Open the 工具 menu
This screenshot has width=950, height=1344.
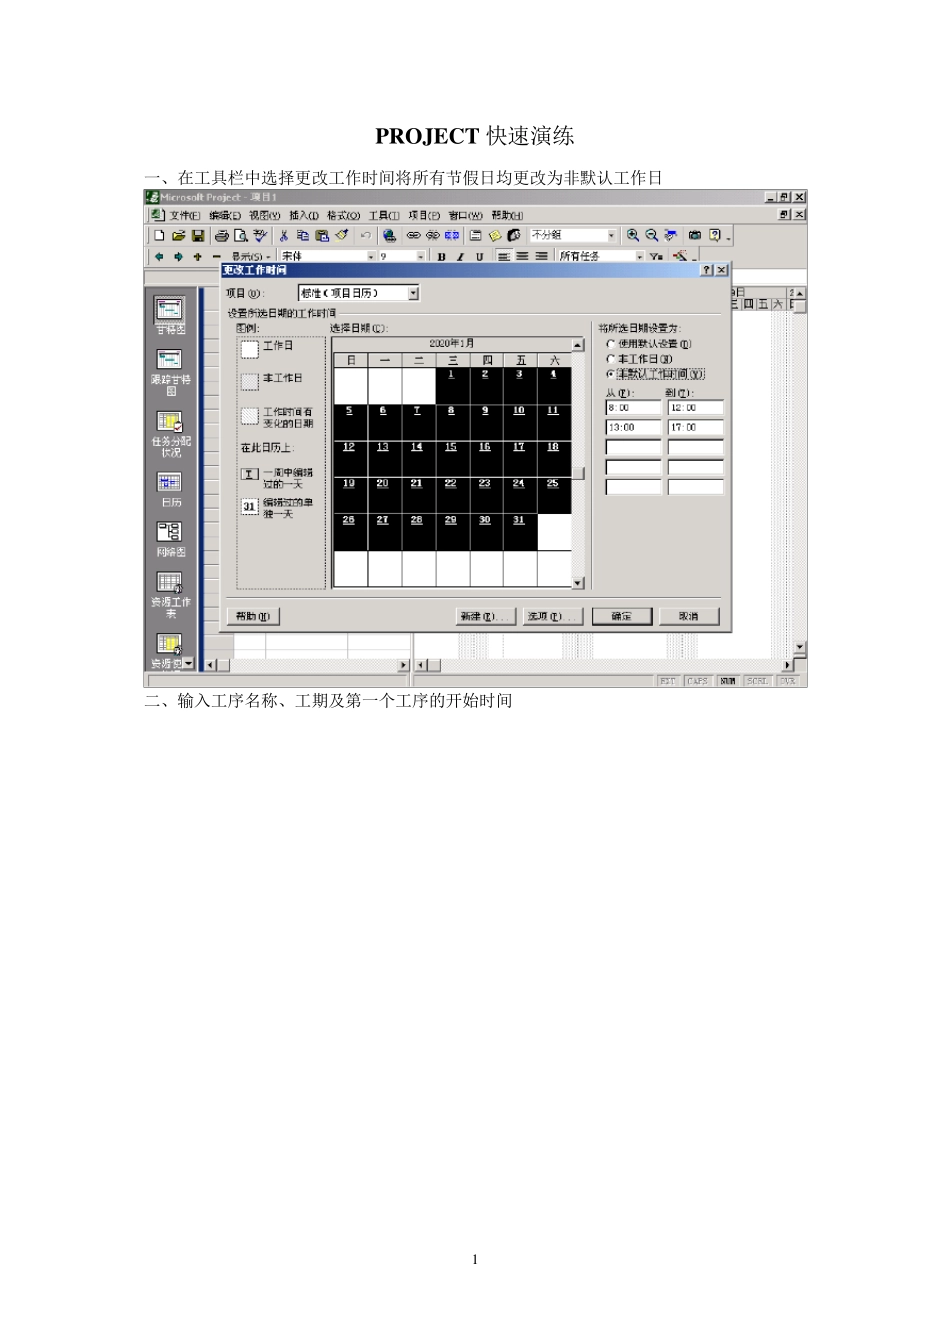384,215
